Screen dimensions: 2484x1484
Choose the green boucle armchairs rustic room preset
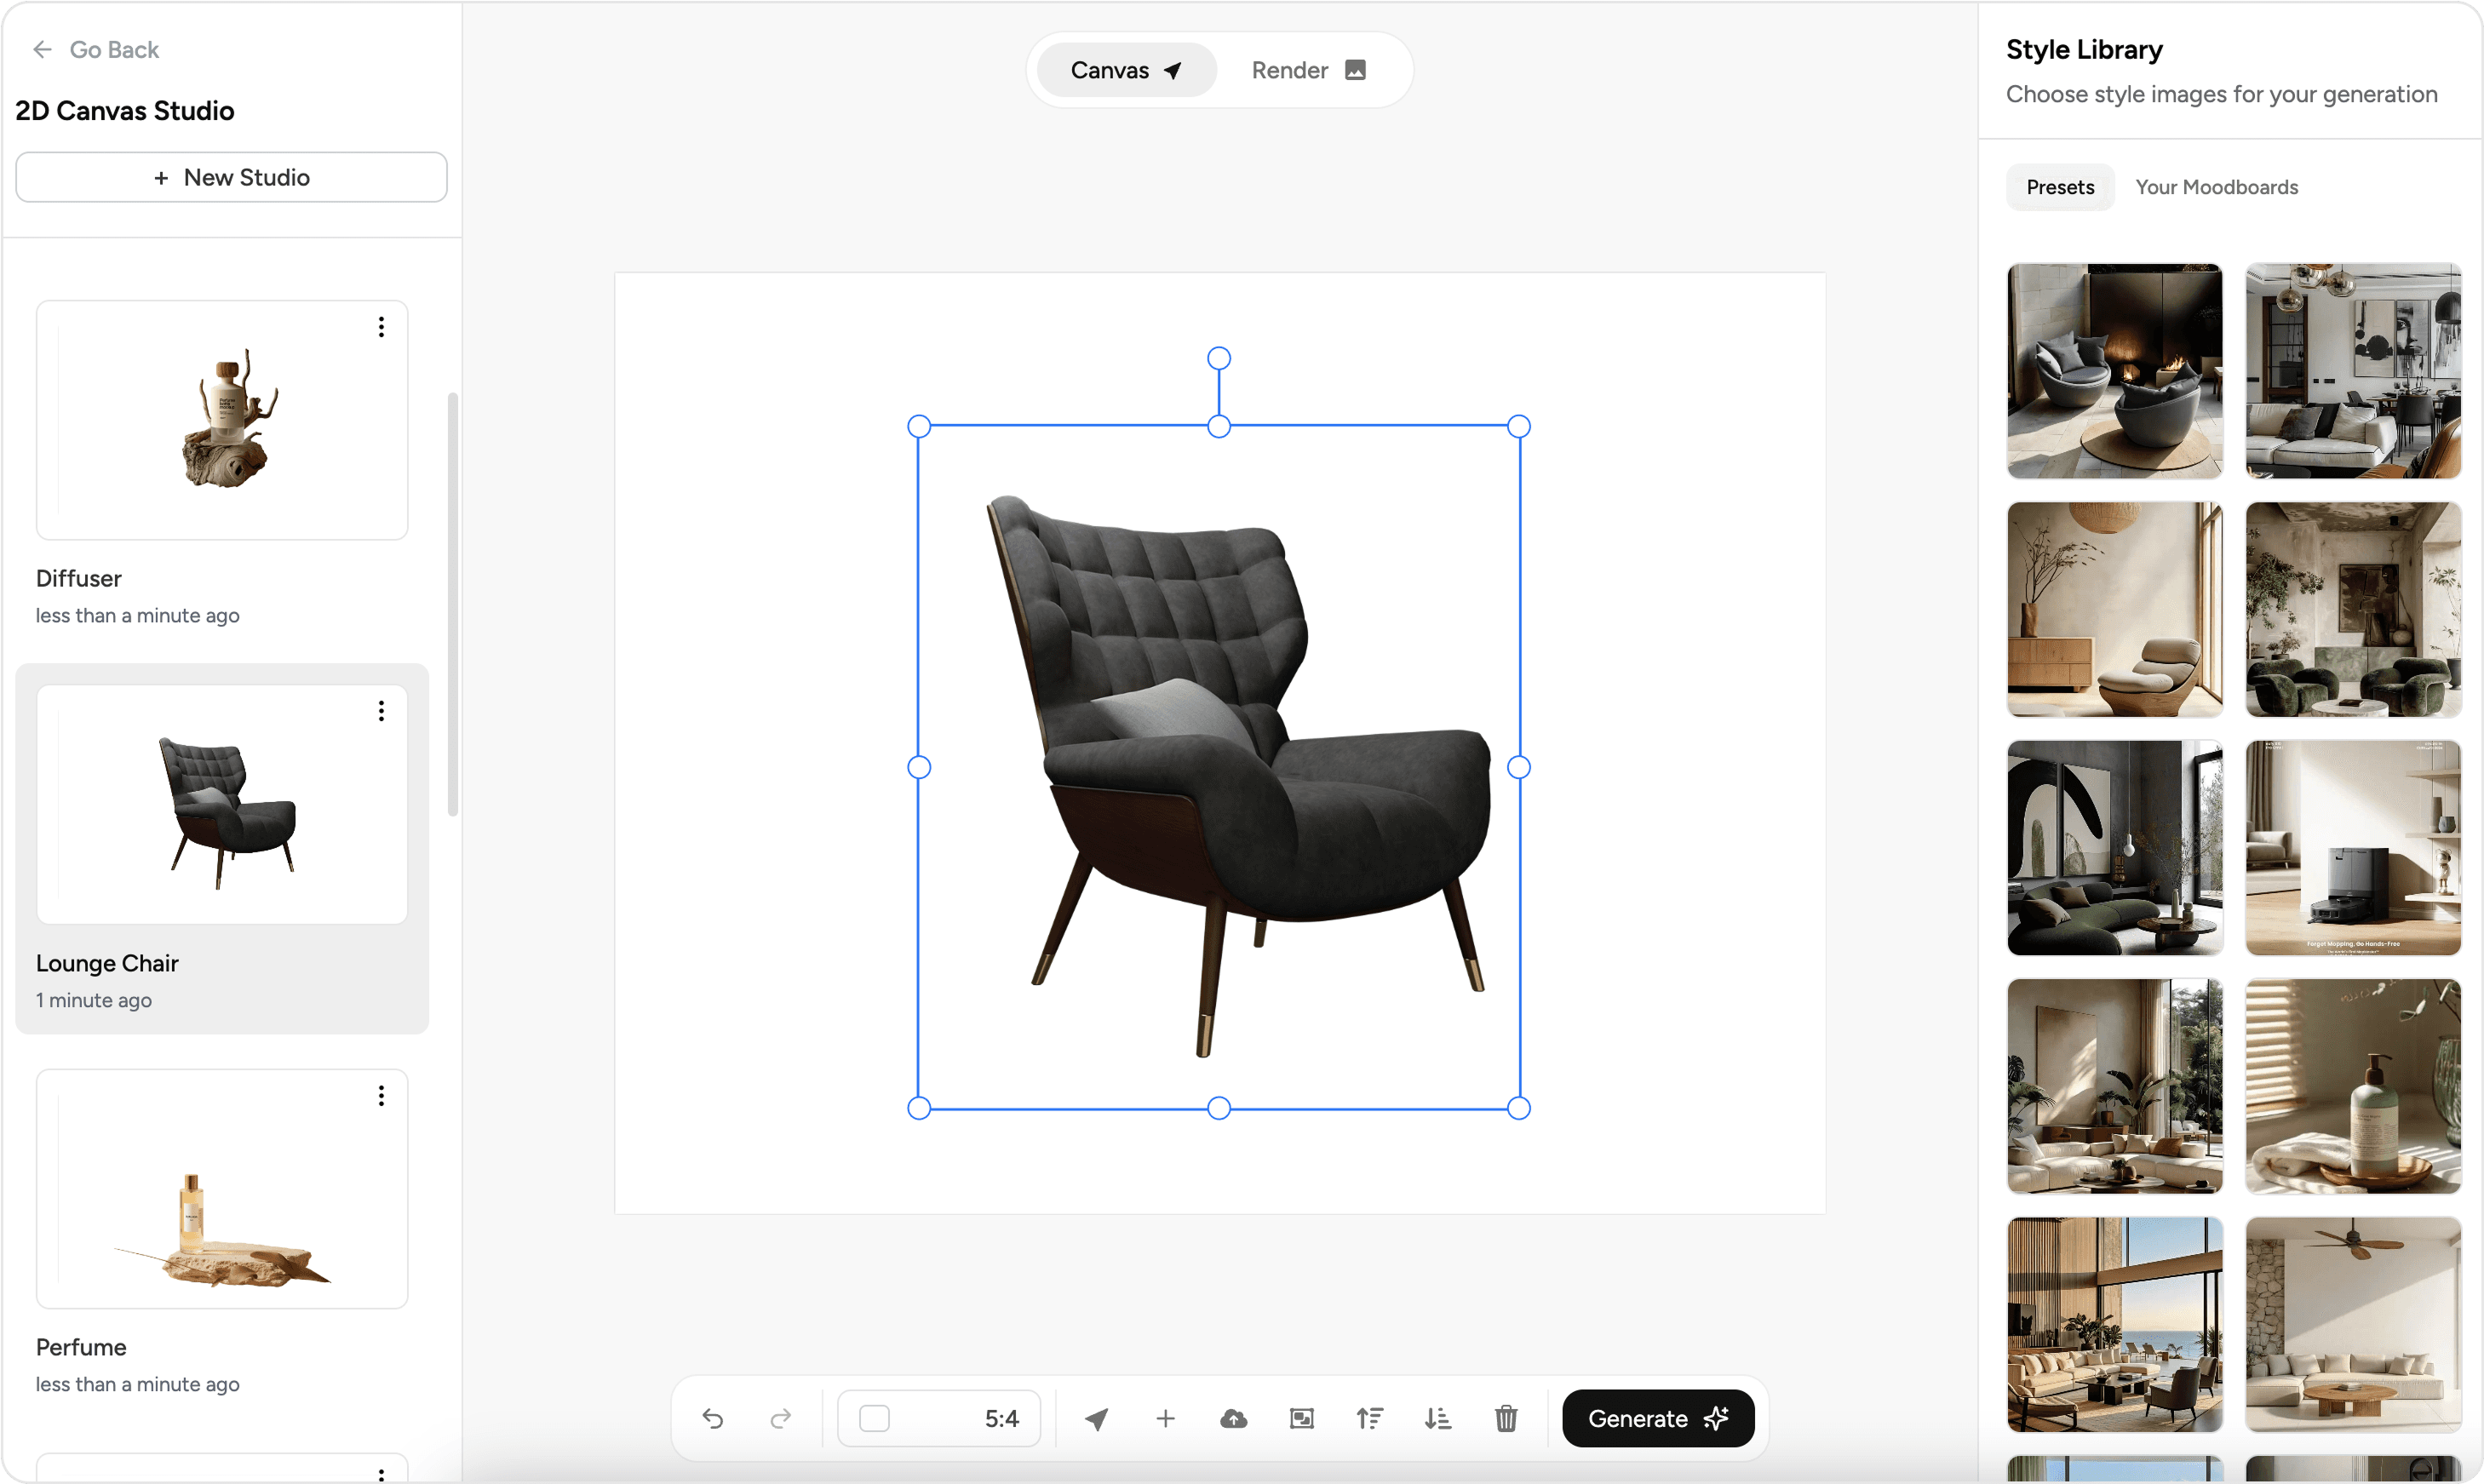click(2353, 609)
